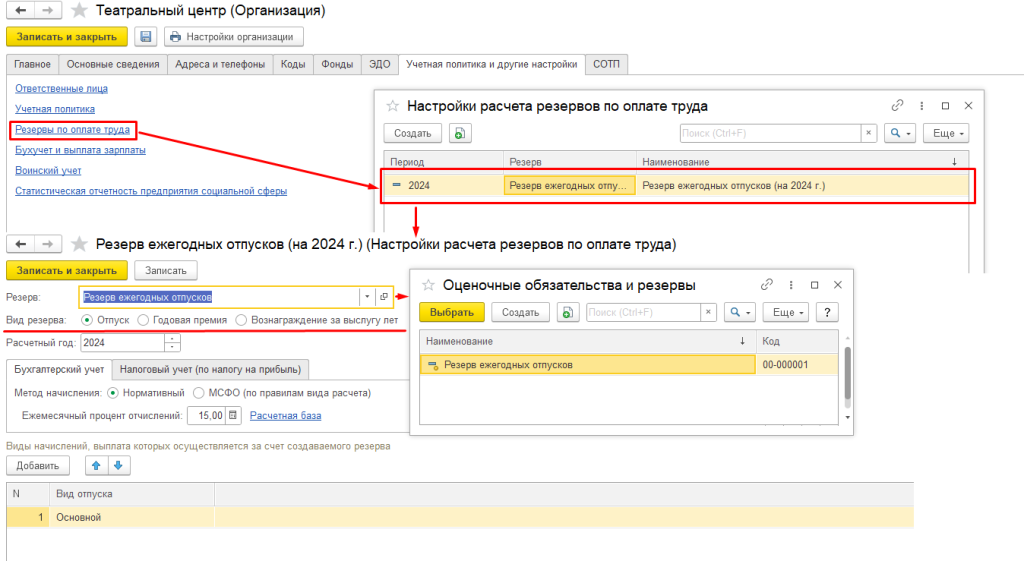Choose МСФО accrual method

199,392
